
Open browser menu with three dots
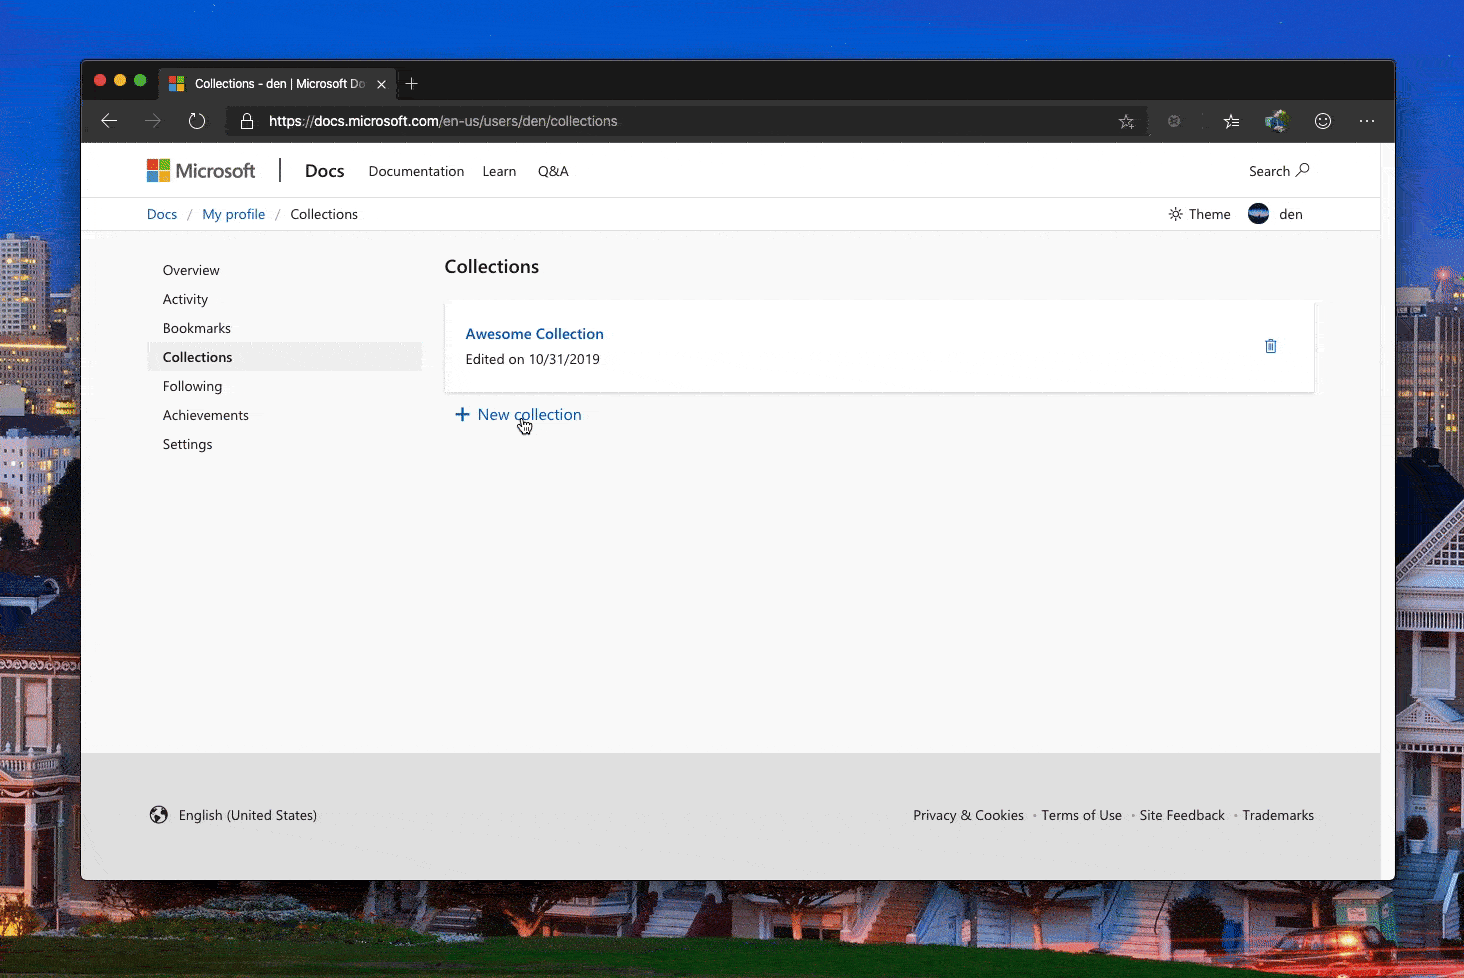pos(1367,121)
